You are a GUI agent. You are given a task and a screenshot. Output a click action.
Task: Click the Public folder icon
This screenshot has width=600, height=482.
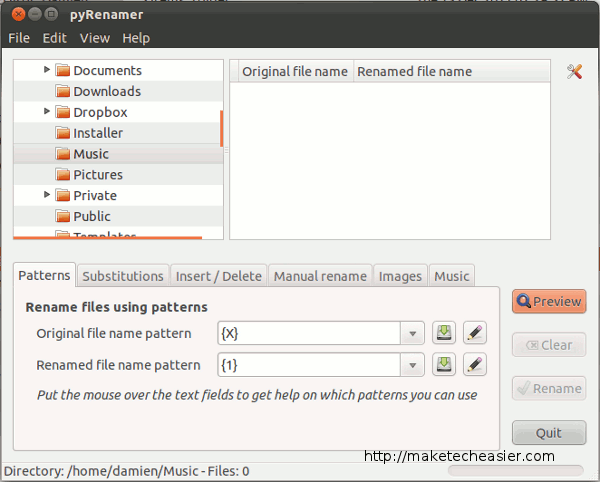(63, 217)
